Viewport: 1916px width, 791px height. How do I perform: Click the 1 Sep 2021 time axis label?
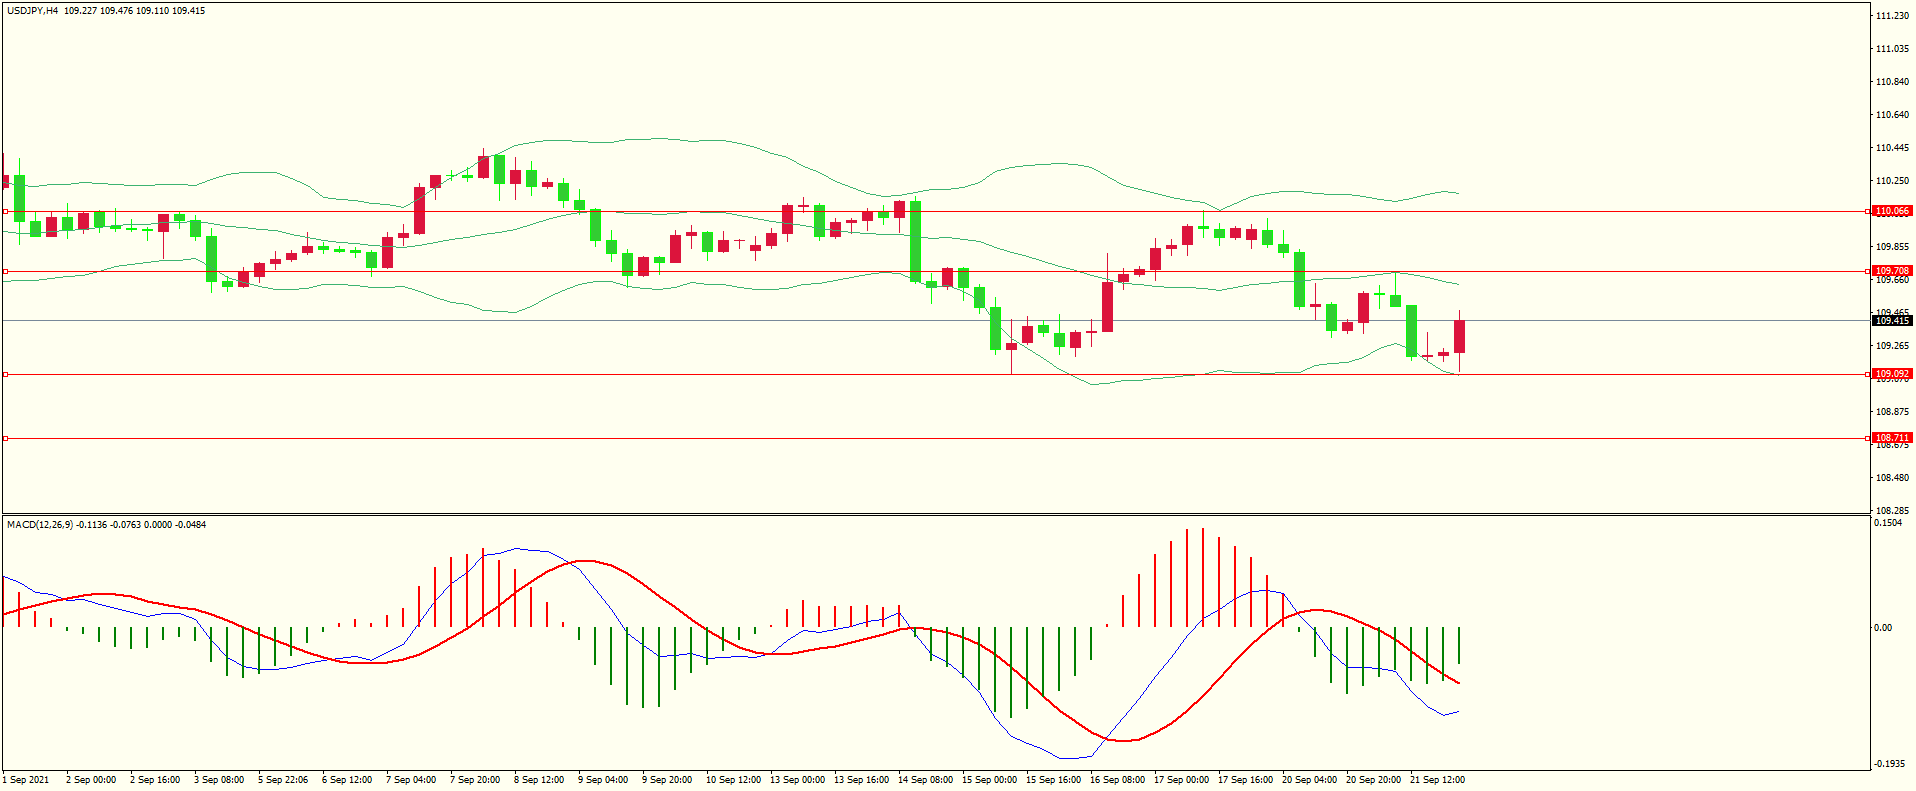pyautogui.click(x=26, y=780)
